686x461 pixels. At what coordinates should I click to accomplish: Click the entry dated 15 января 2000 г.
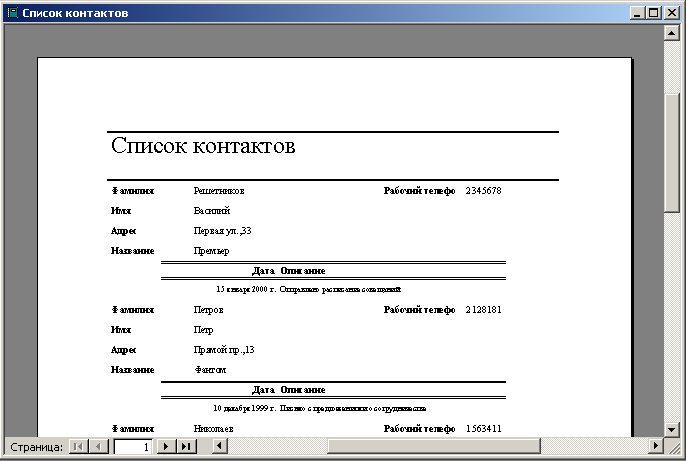click(x=308, y=289)
